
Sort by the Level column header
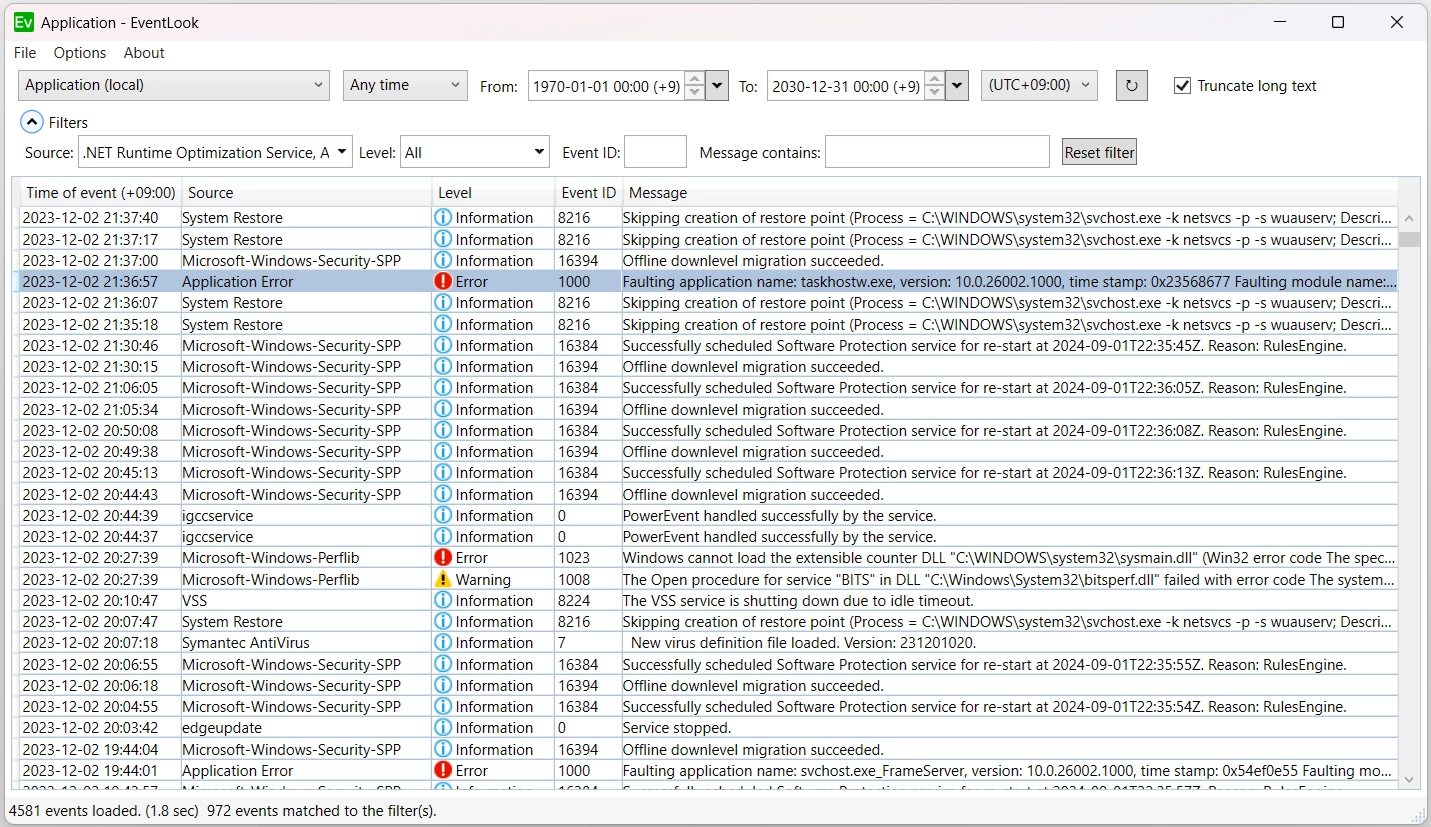click(493, 193)
